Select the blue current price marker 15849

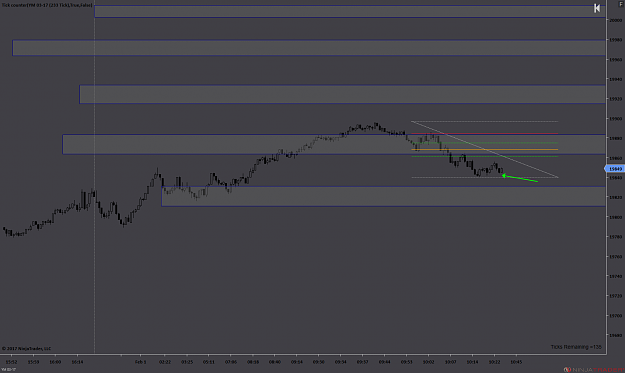[x=615, y=169]
